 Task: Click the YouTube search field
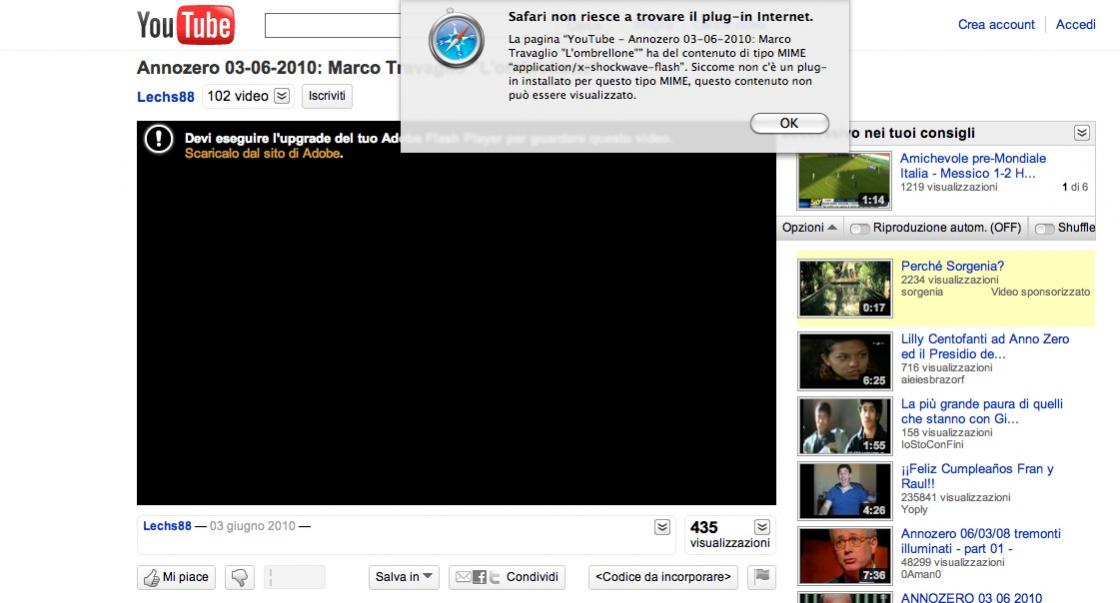coord(333,26)
